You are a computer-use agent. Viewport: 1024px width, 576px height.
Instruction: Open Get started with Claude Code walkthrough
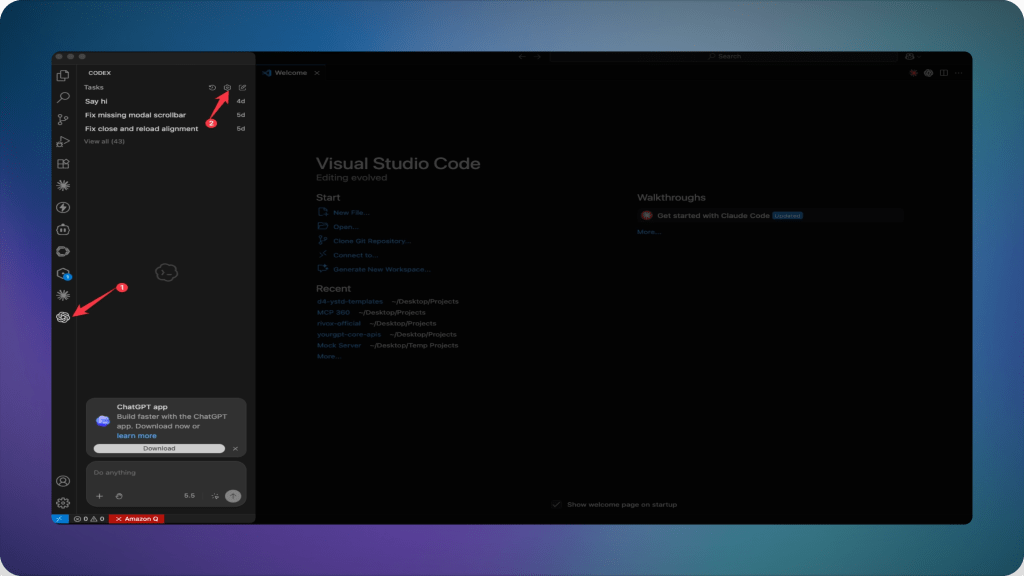pyautogui.click(x=771, y=216)
